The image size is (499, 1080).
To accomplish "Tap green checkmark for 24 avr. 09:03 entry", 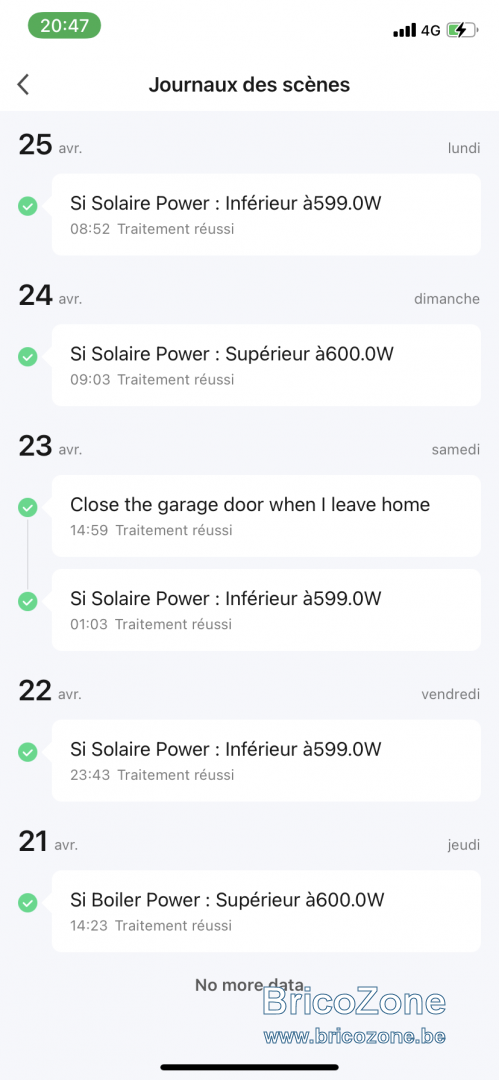I will [x=28, y=357].
